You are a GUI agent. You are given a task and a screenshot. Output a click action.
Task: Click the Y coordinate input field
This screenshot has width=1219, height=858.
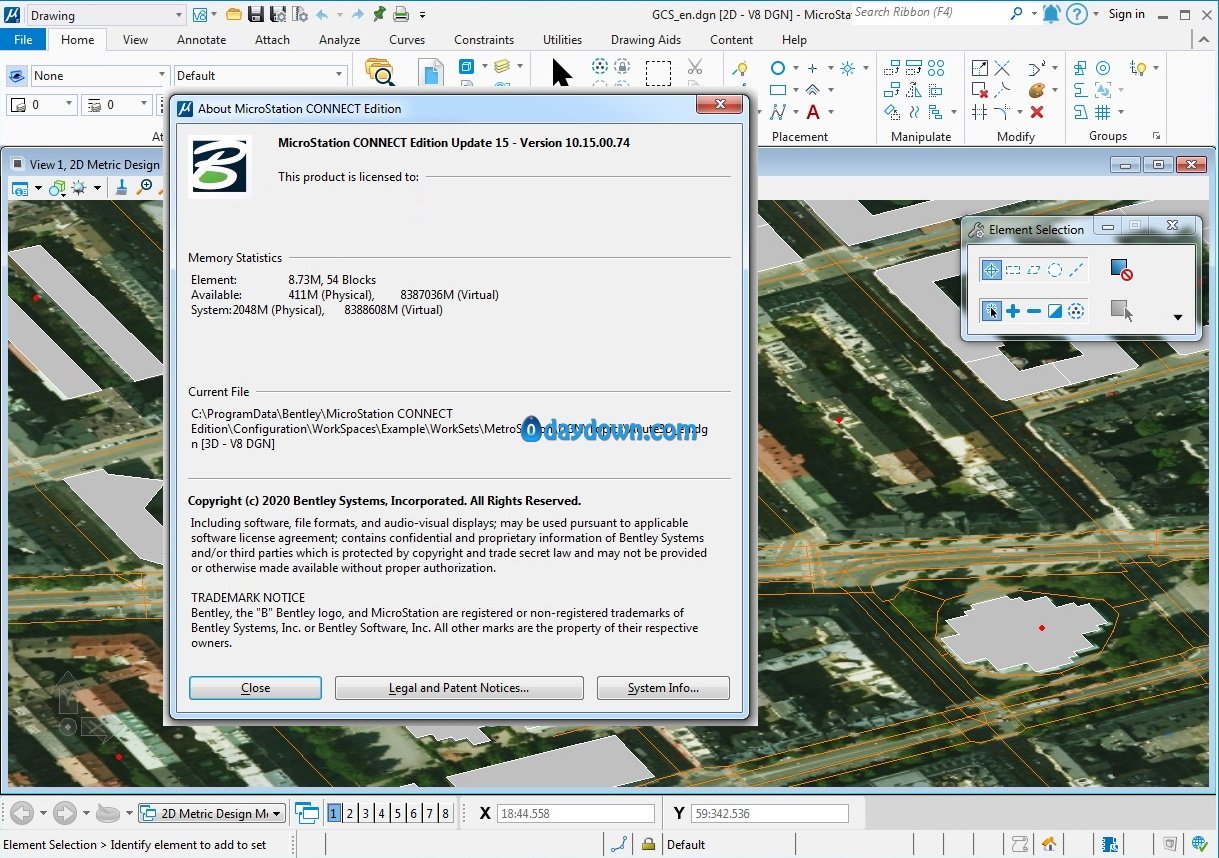(770, 813)
